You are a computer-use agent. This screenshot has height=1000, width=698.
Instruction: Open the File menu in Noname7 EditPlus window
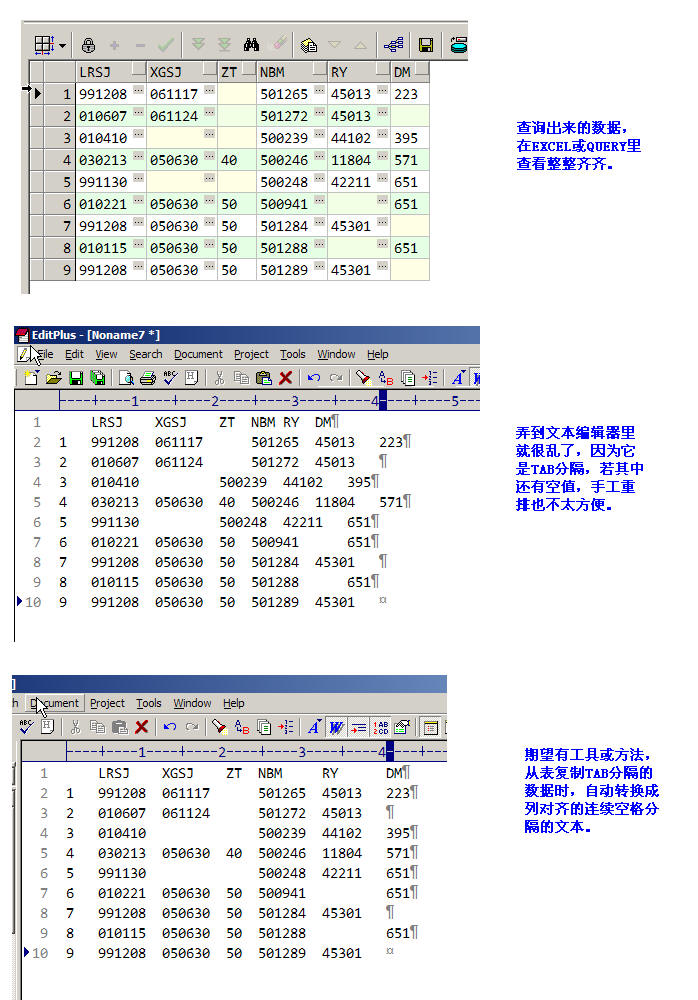43,355
